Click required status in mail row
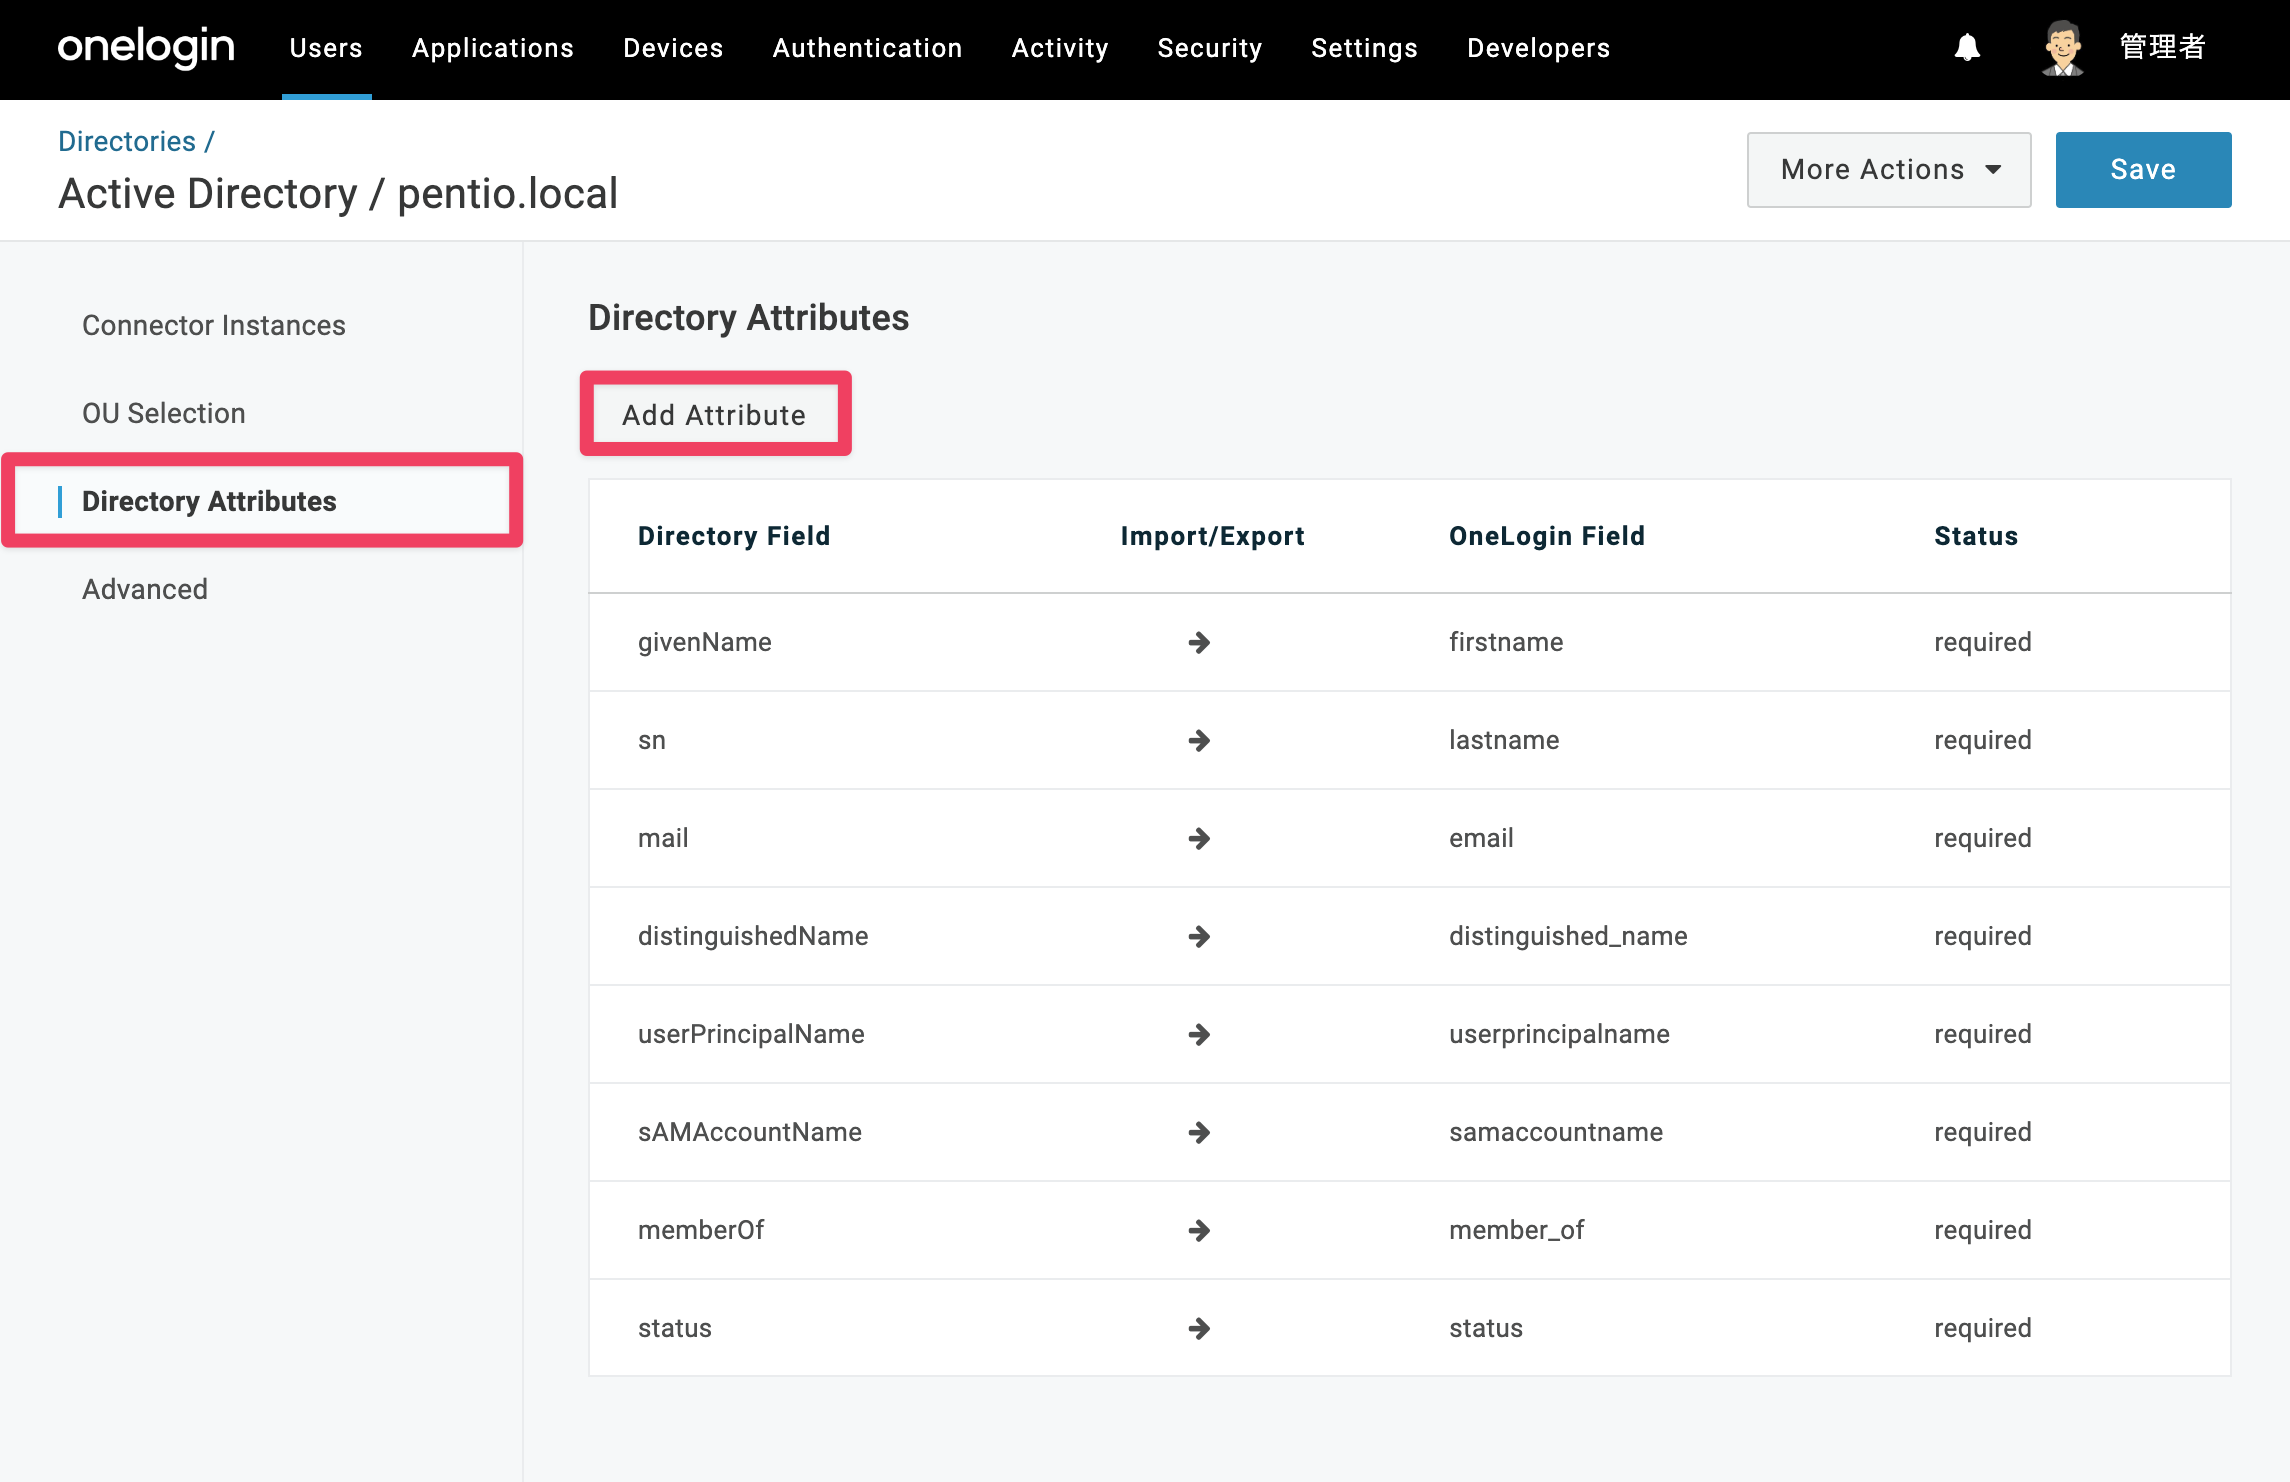The image size is (2290, 1482). point(1983,838)
